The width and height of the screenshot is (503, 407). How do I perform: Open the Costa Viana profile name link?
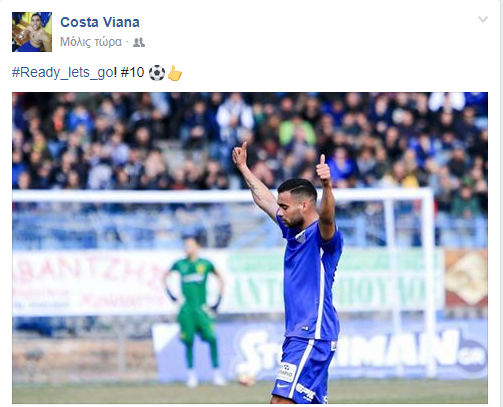tap(100, 22)
